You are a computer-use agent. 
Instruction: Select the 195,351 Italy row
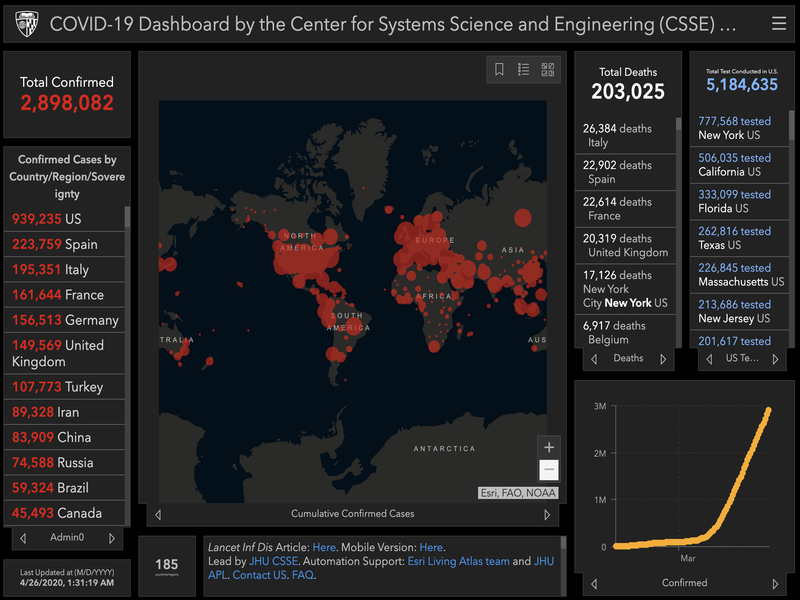(64, 269)
